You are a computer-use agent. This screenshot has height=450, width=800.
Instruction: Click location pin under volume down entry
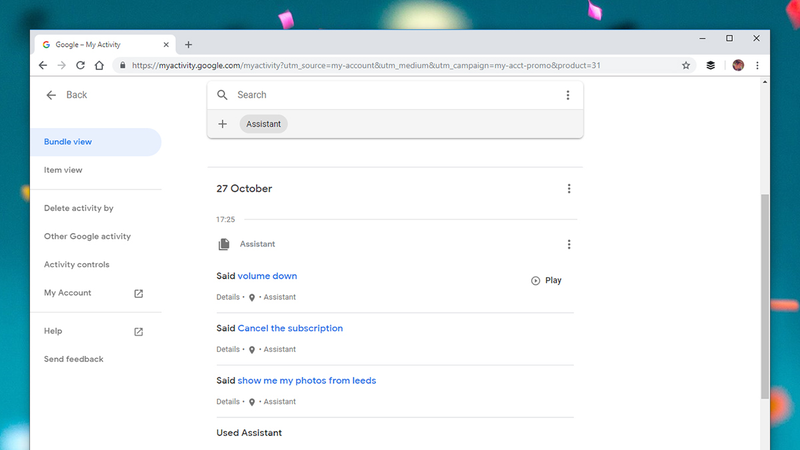(x=252, y=297)
